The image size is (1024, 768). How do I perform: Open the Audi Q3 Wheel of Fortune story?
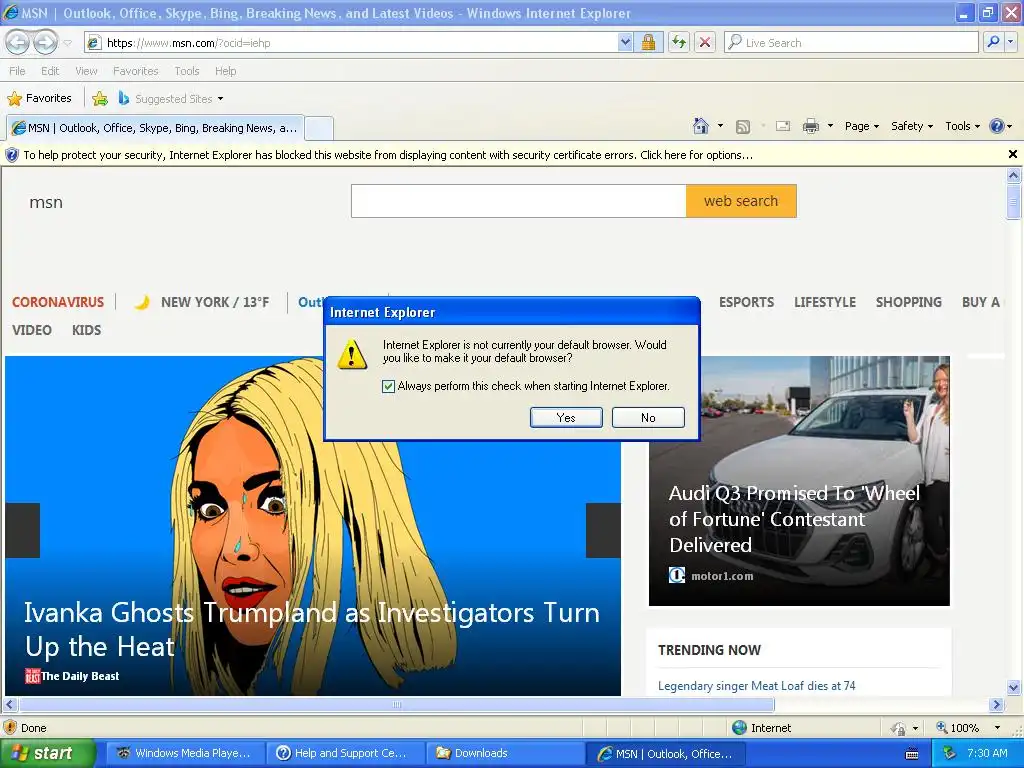point(794,519)
